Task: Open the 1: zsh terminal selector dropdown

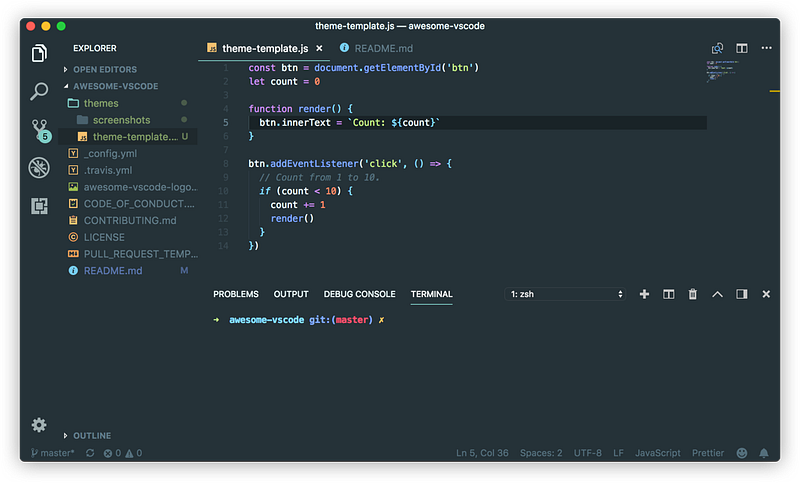Action: click(565, 294)
